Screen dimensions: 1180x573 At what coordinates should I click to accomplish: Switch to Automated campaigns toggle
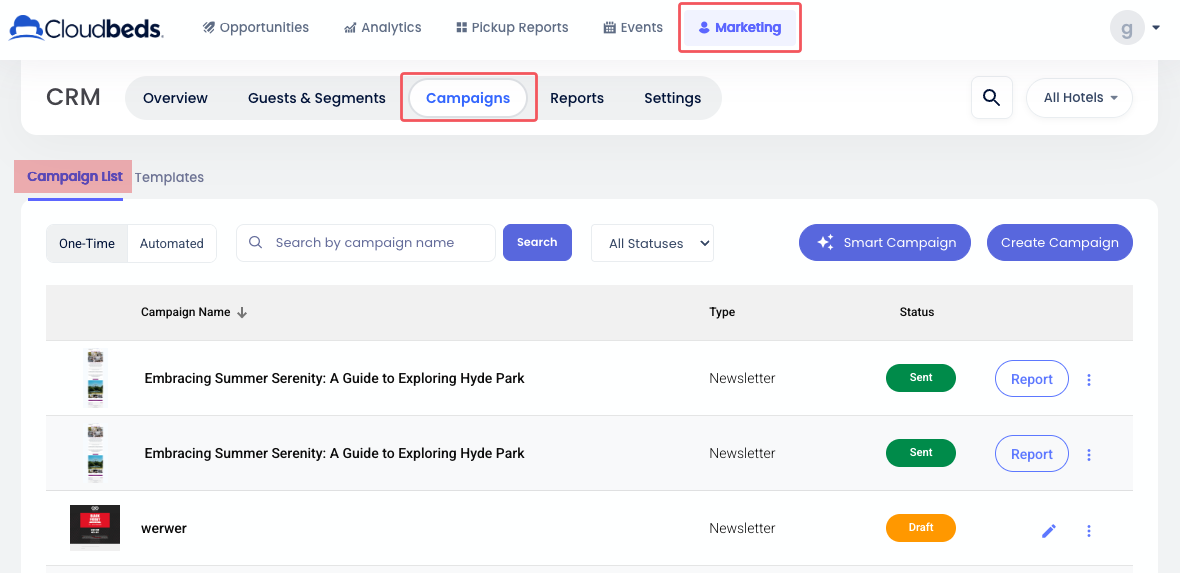[172, 243]
